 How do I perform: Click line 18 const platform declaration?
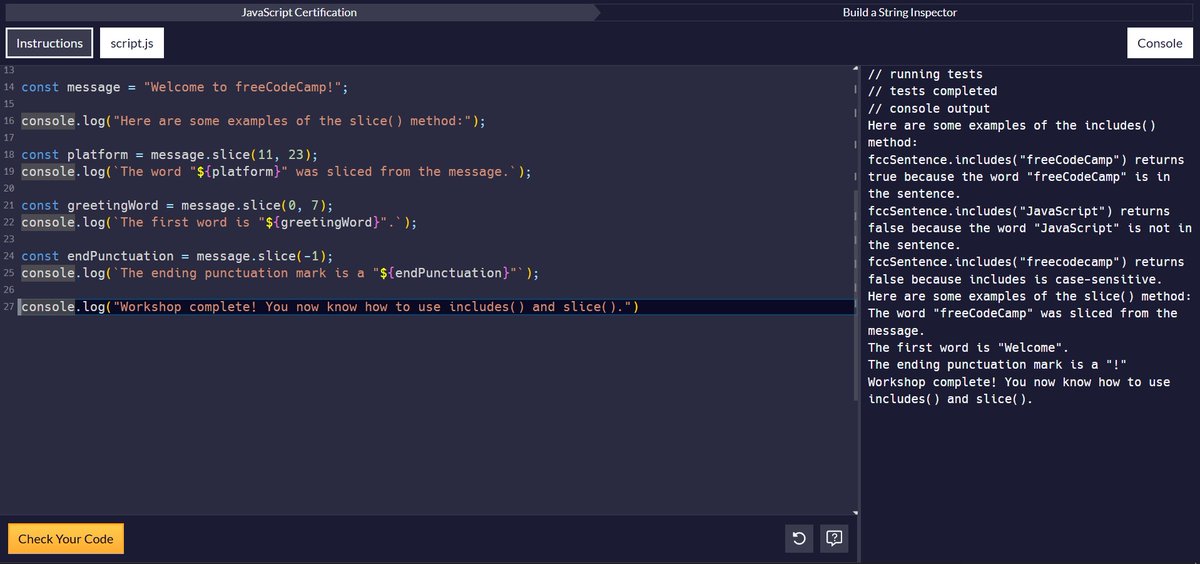(169, 154)
